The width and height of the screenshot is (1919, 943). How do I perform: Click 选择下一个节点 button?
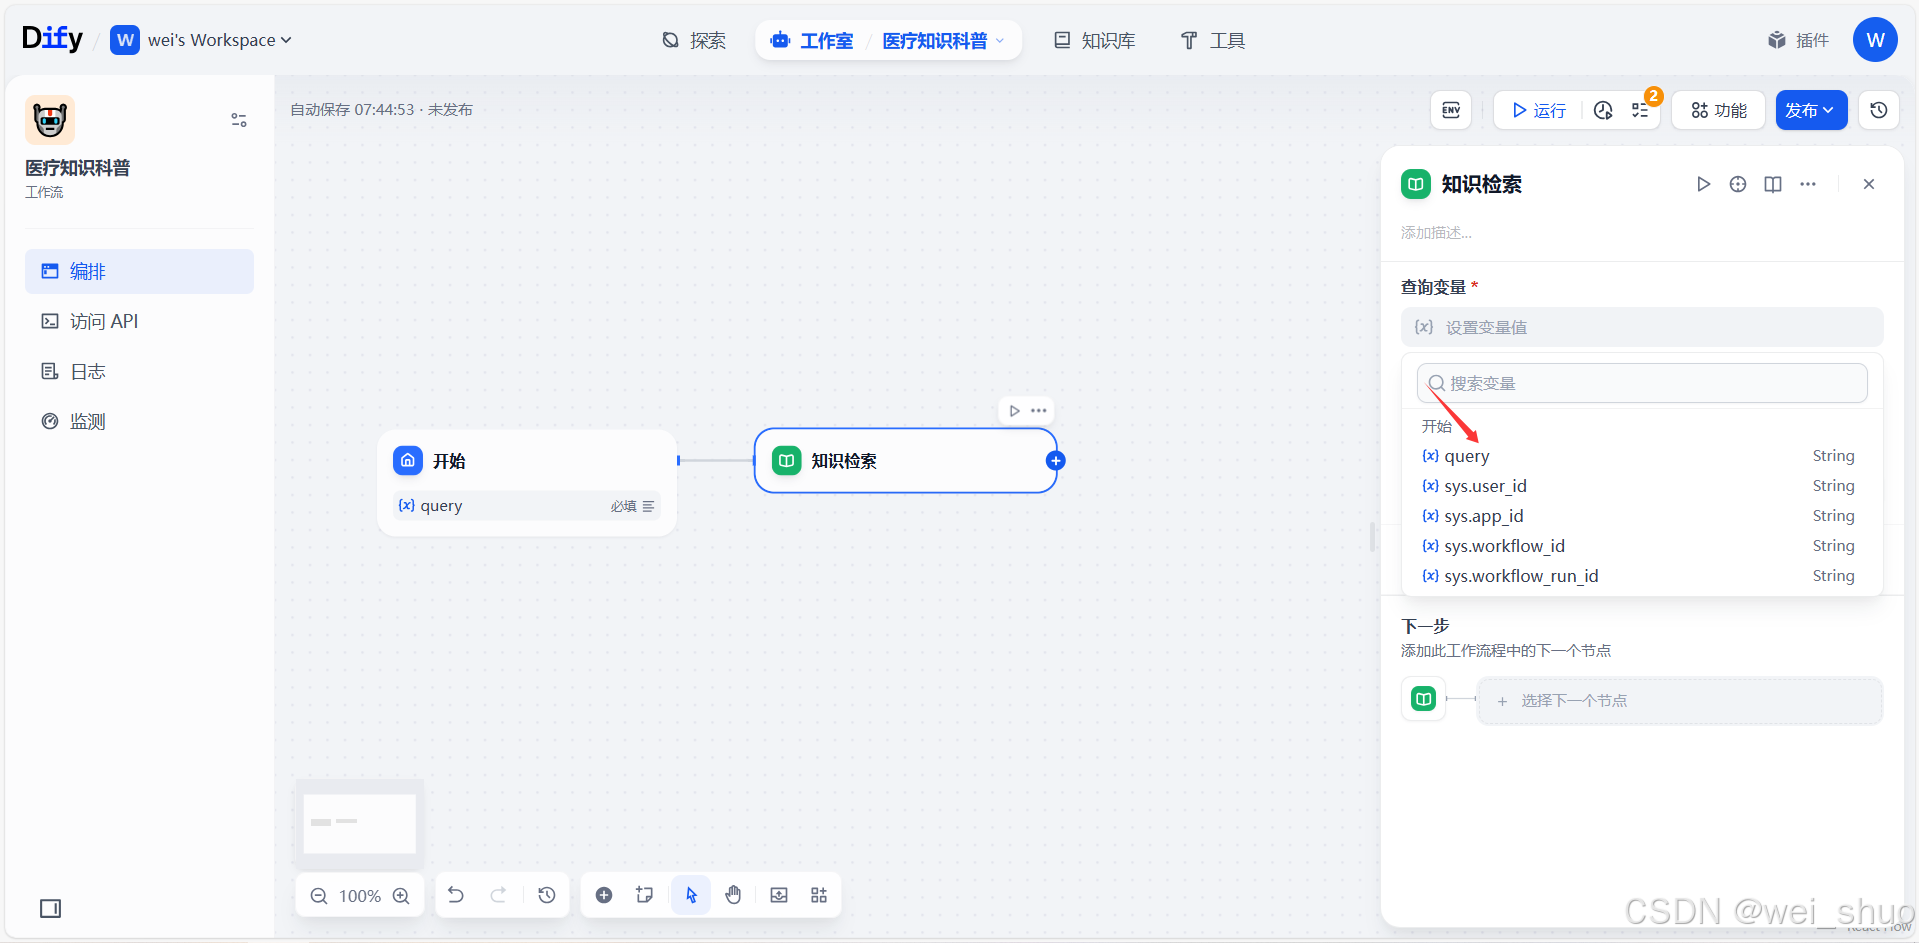tap(1679, 700)
